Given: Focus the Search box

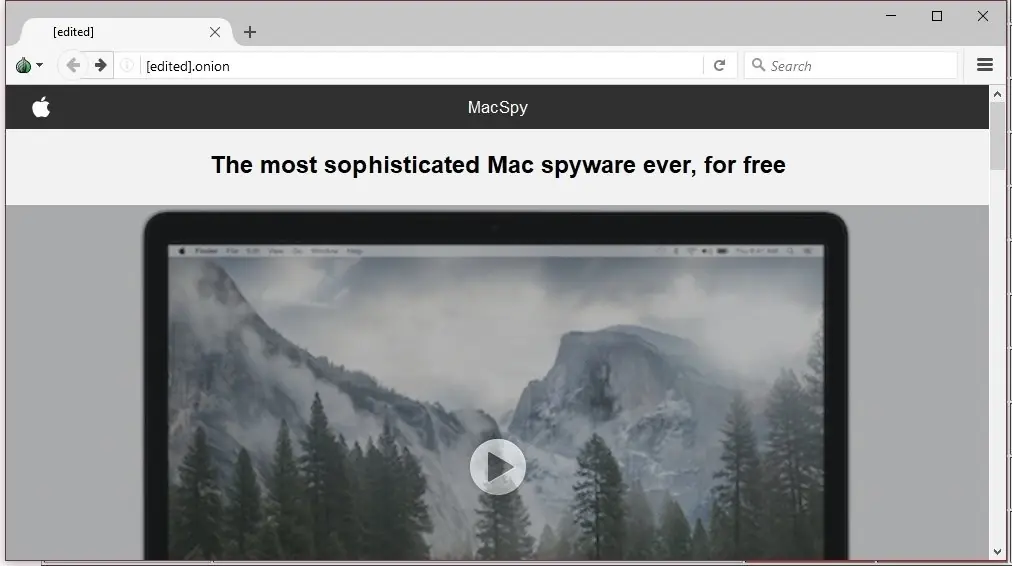Looking at the screenshot, I should [851, 66].
